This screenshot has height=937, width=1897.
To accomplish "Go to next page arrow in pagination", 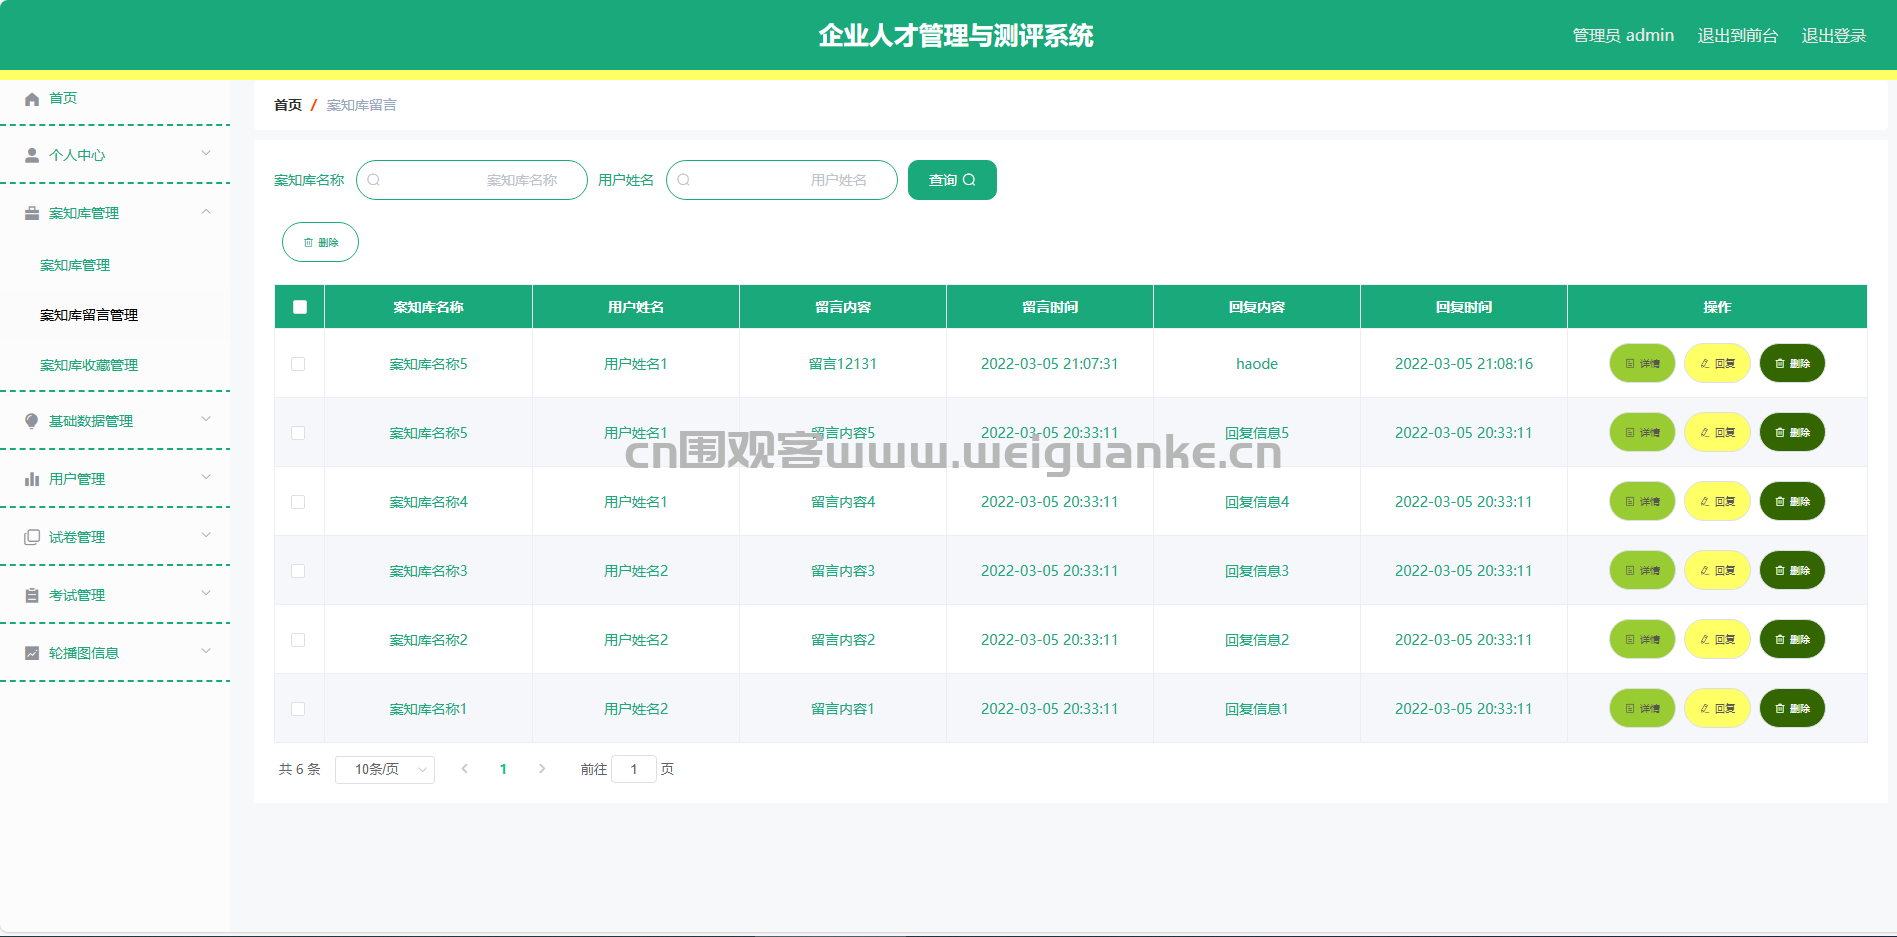I will [542, 769].
